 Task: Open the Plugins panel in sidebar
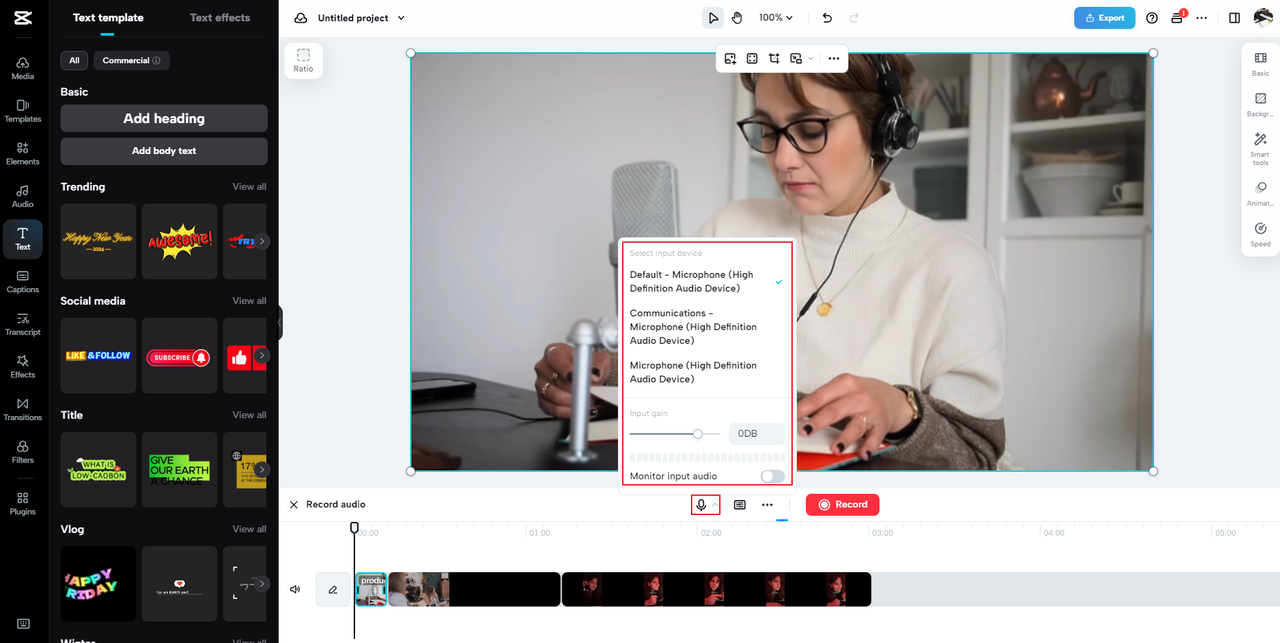22,504
